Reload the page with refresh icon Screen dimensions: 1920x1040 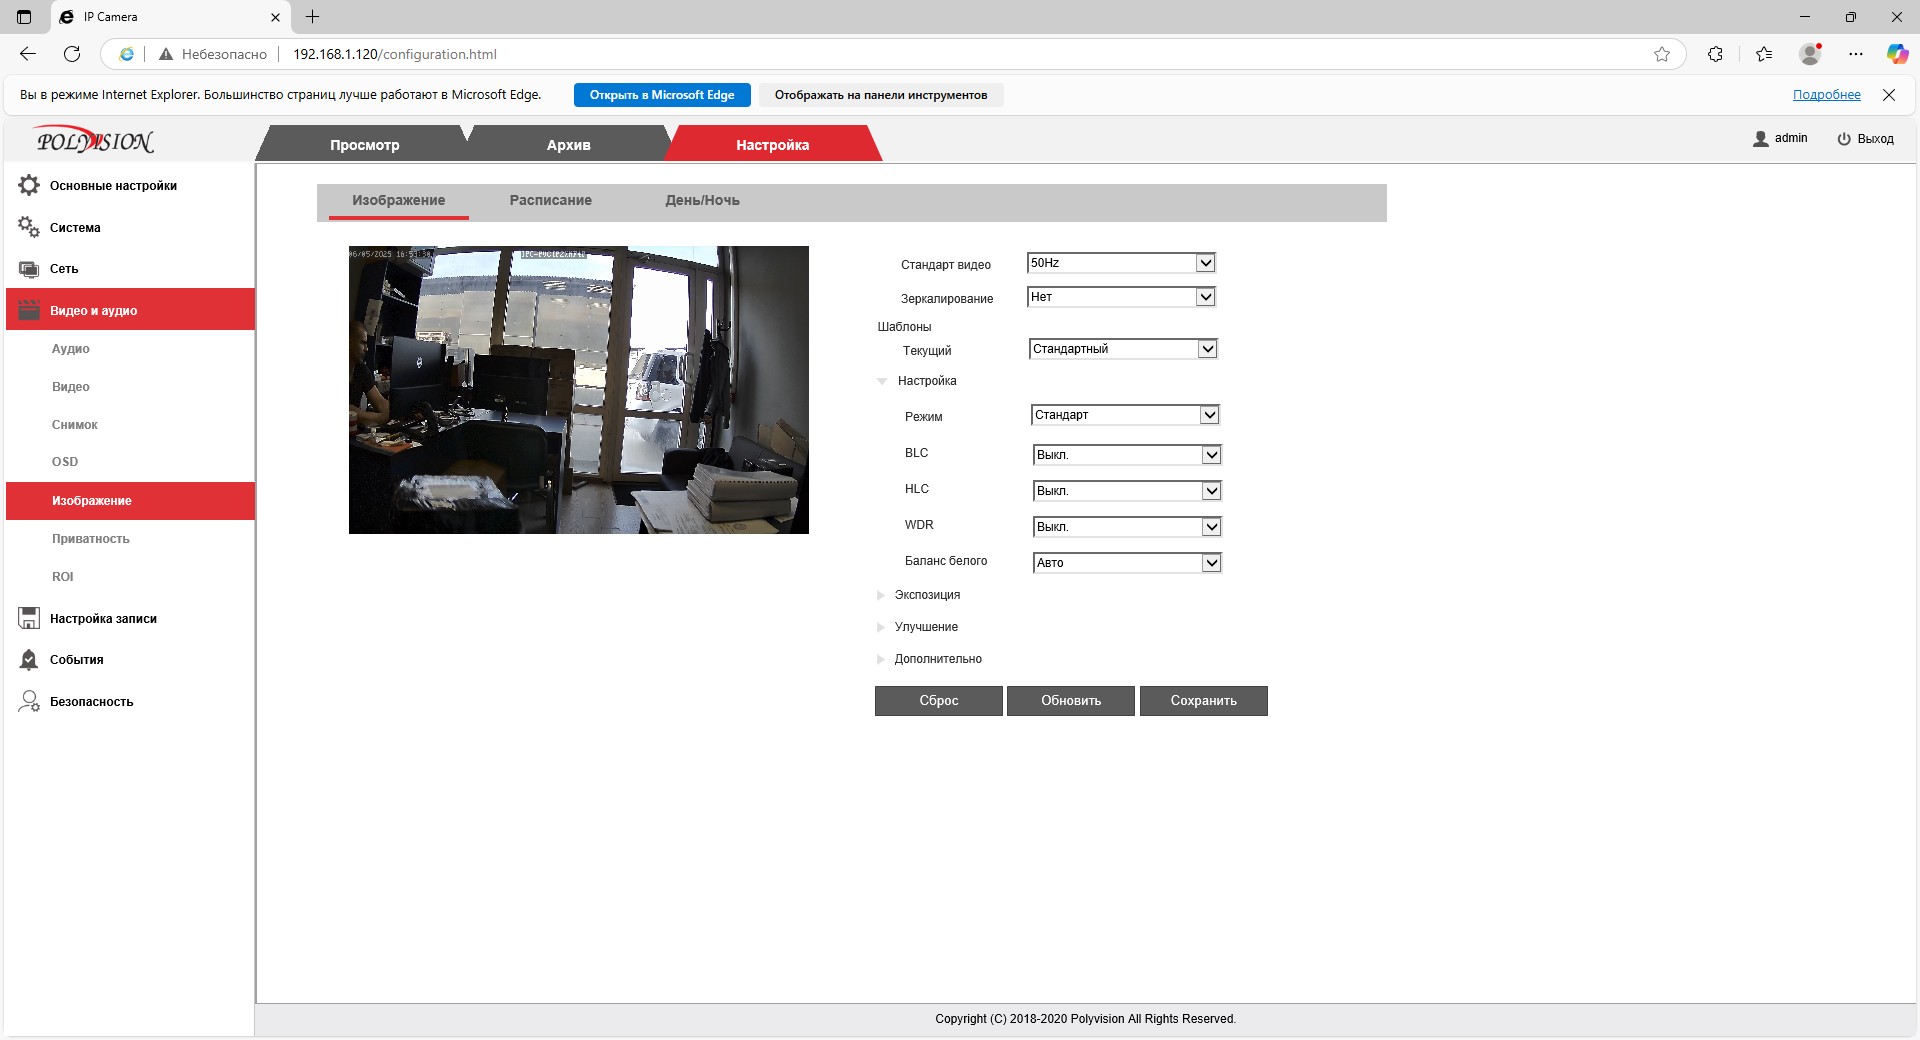click(x=72, y=54)
